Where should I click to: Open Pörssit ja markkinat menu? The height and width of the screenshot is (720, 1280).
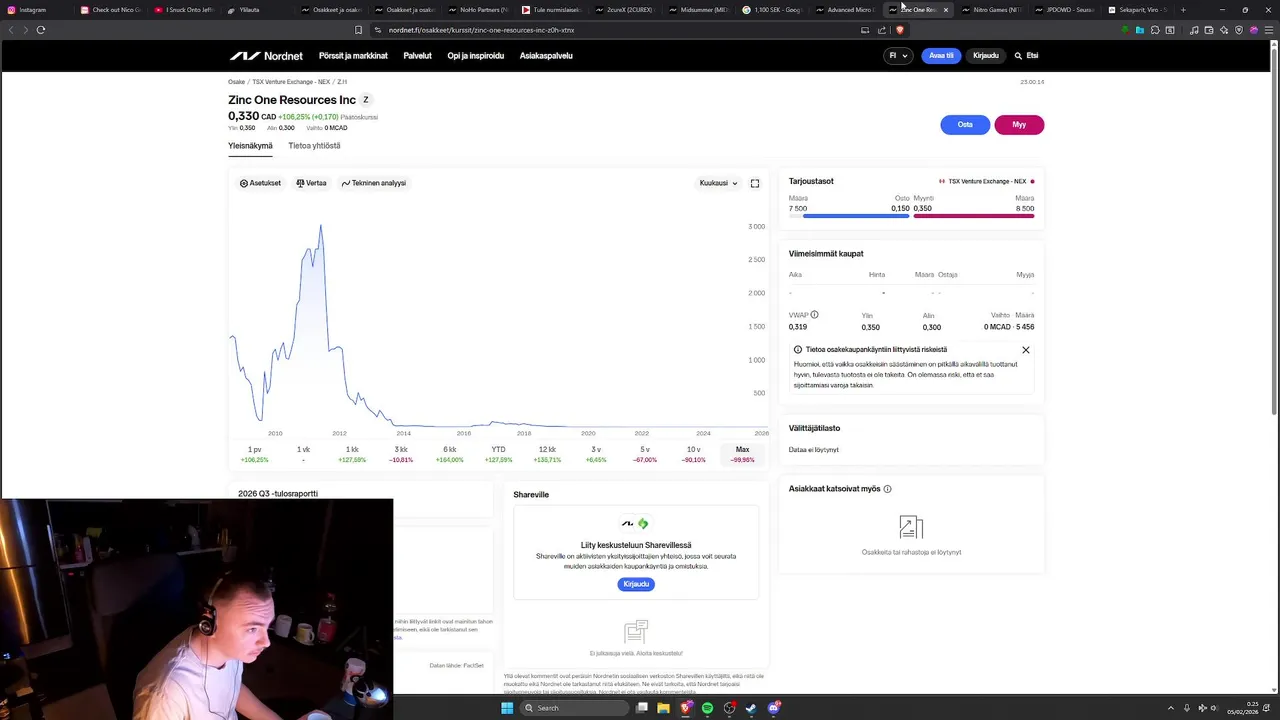tap(353, 56)
